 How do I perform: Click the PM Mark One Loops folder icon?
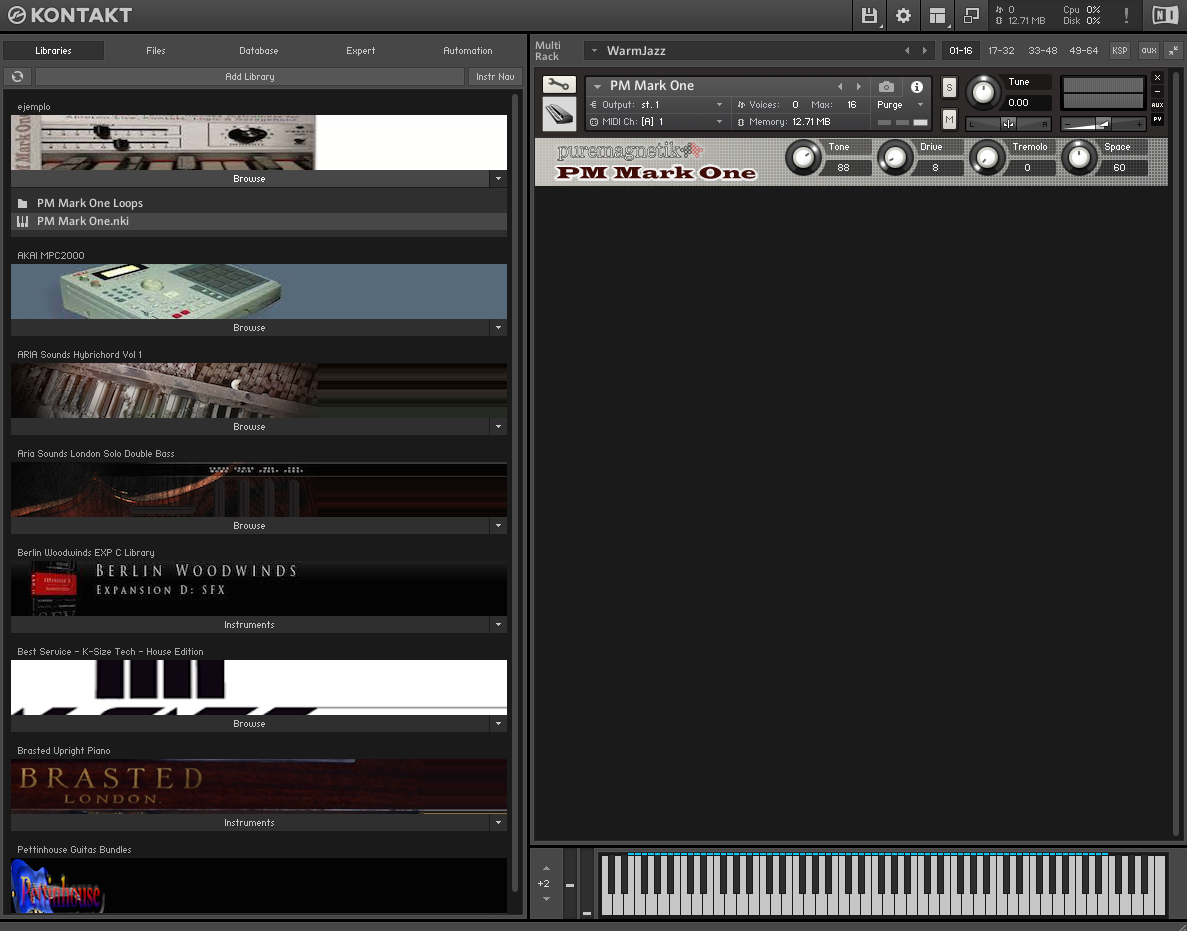[x=23, y=204]
